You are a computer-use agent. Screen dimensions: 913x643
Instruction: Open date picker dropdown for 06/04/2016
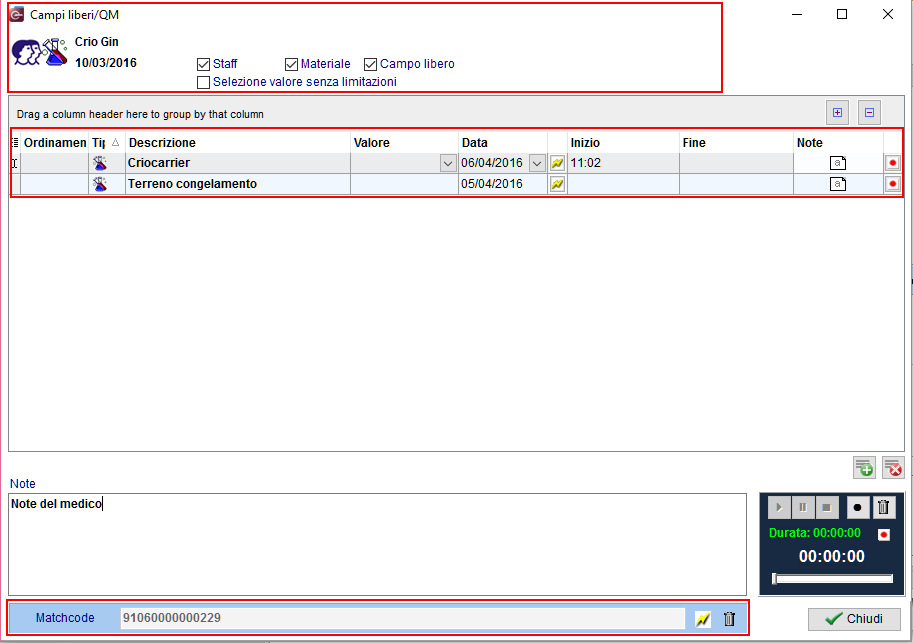pyautogui.click(x=537, y=164)
